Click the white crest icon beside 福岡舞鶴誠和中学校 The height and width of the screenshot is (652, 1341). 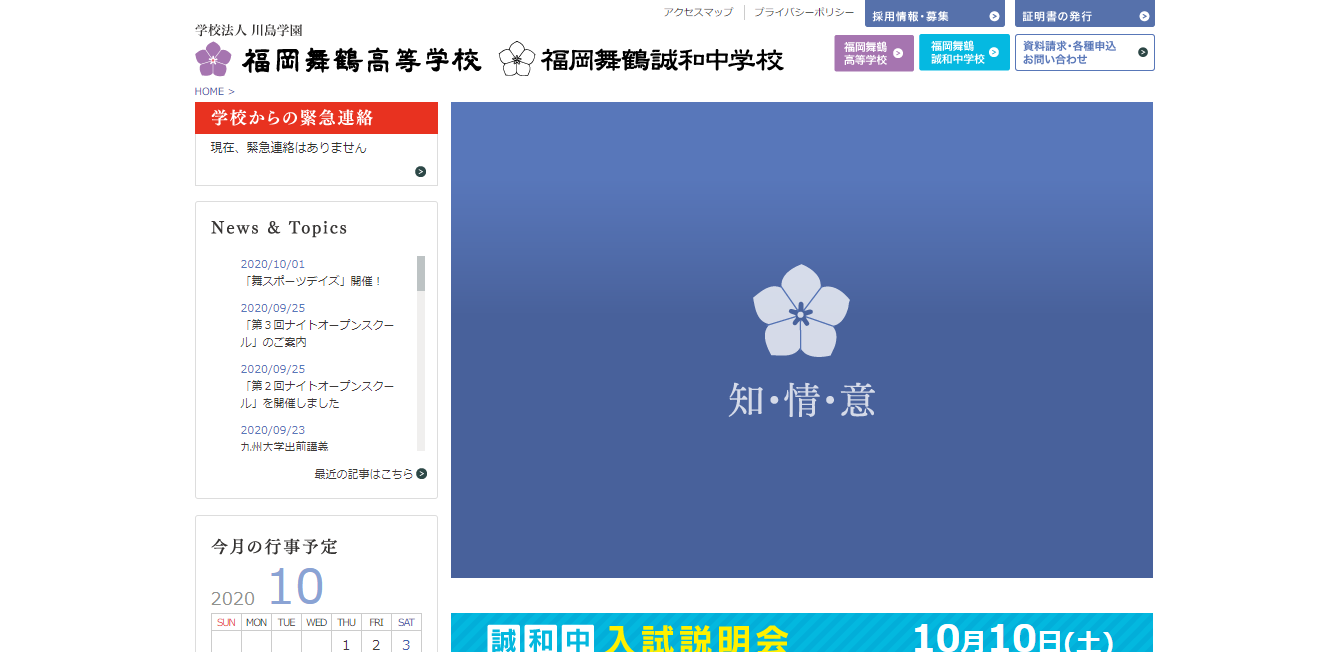pos(518,58)
